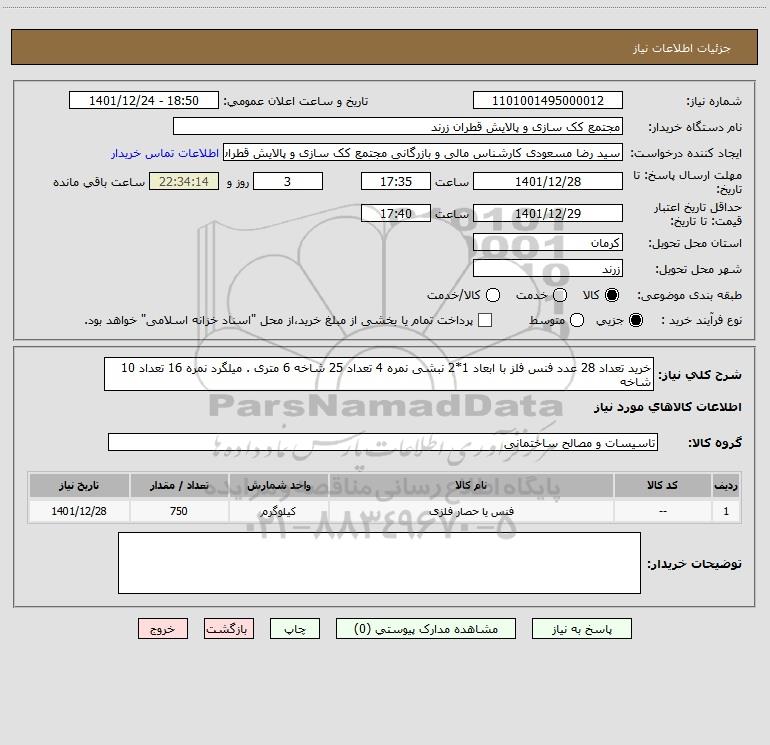Open the اطلاعات تماس خریدار link
770x745 pixels.
click(165, 153)
